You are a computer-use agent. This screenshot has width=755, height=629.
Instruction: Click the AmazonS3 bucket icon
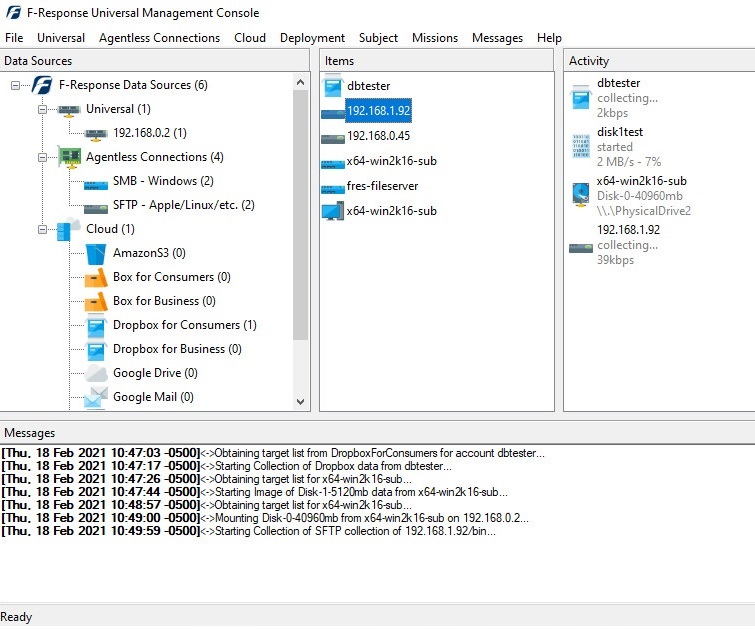coord(96,254)
